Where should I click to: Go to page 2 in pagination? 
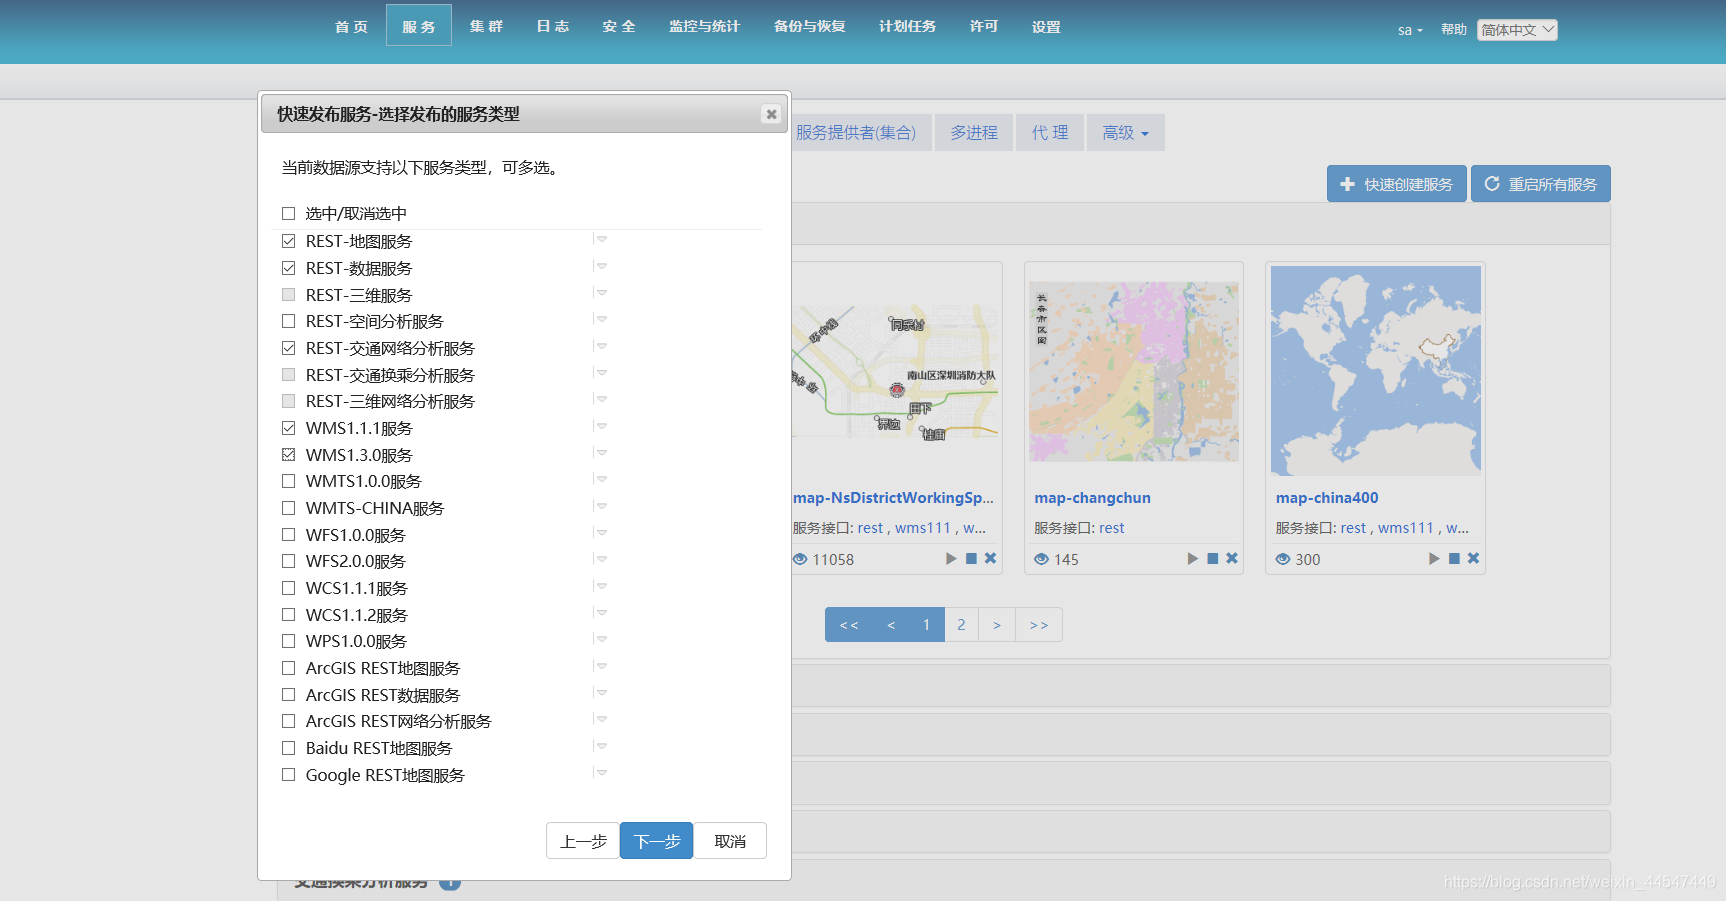pos(961,625)
